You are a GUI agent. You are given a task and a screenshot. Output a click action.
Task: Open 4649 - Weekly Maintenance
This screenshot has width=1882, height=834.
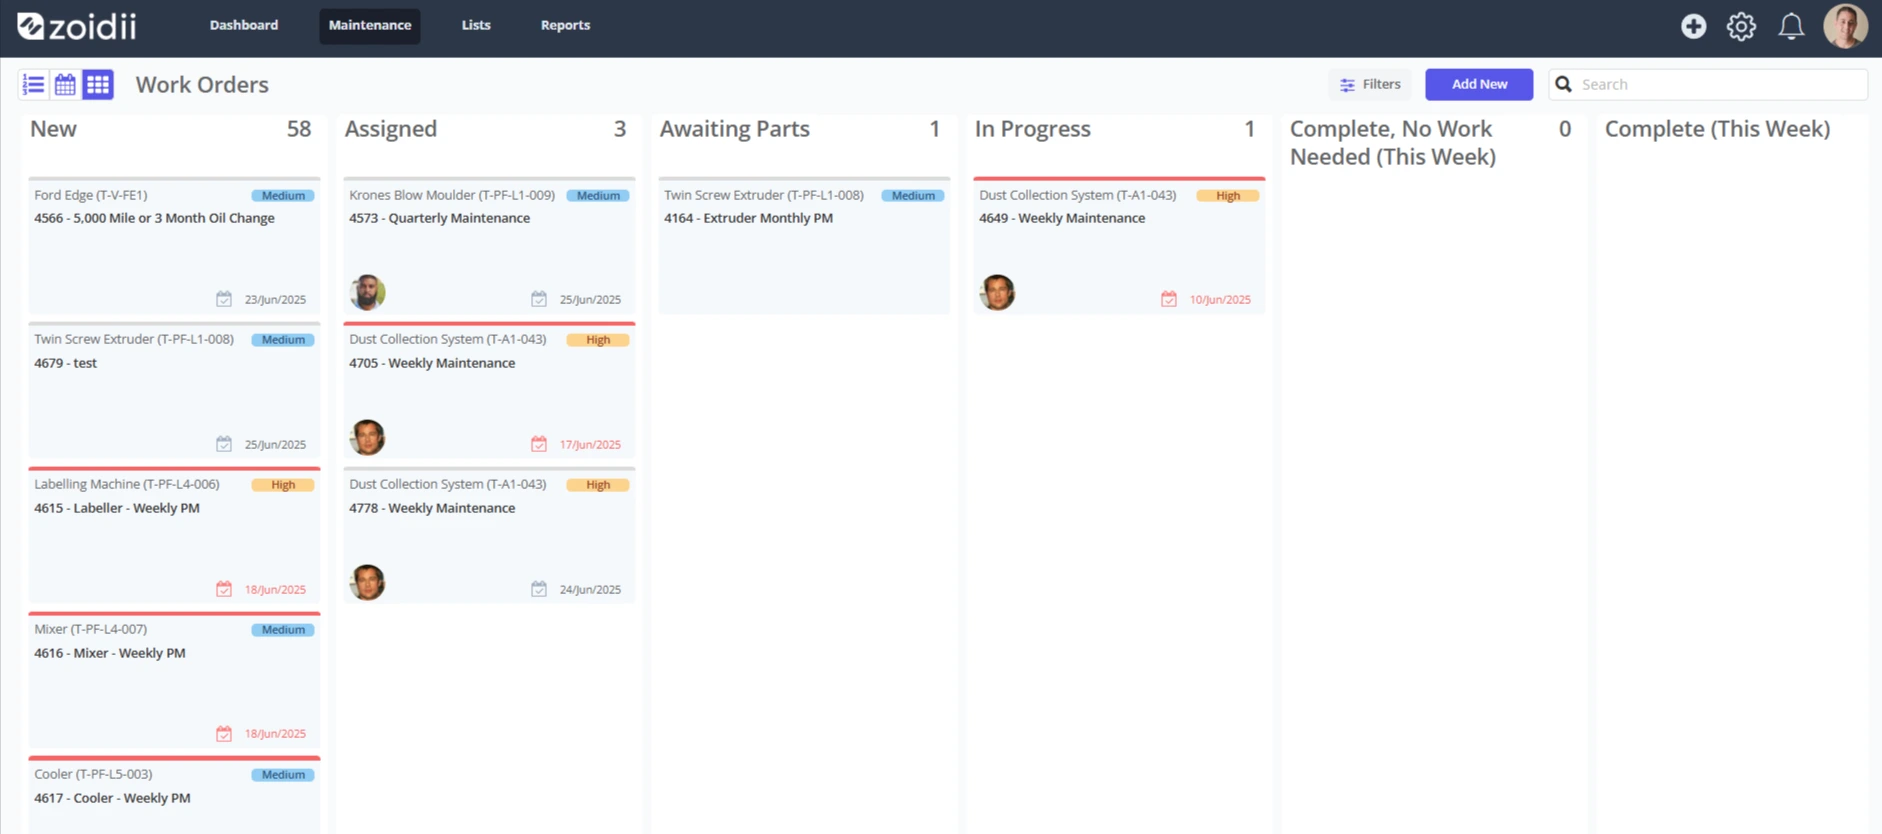1062,218
